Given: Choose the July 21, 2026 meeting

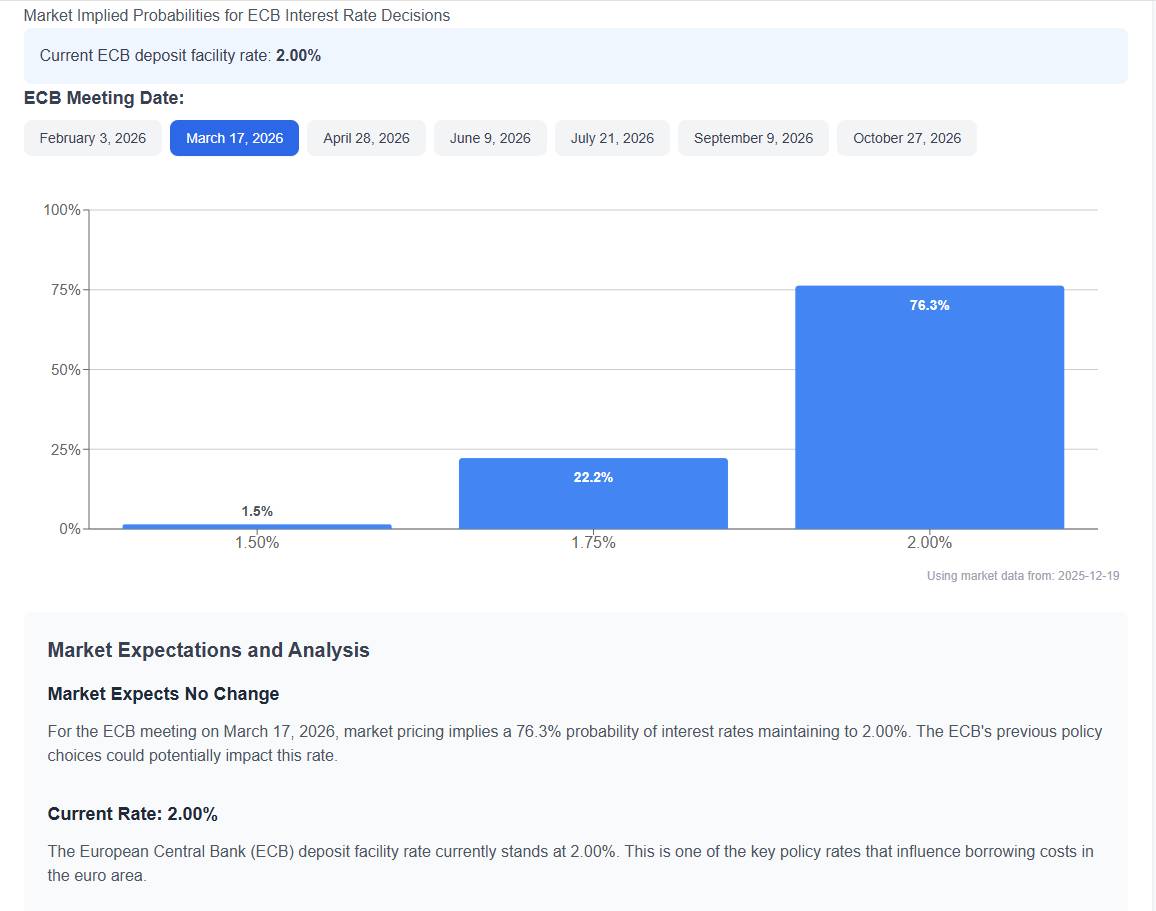Looking at the screenshot, I should (612, 138).
